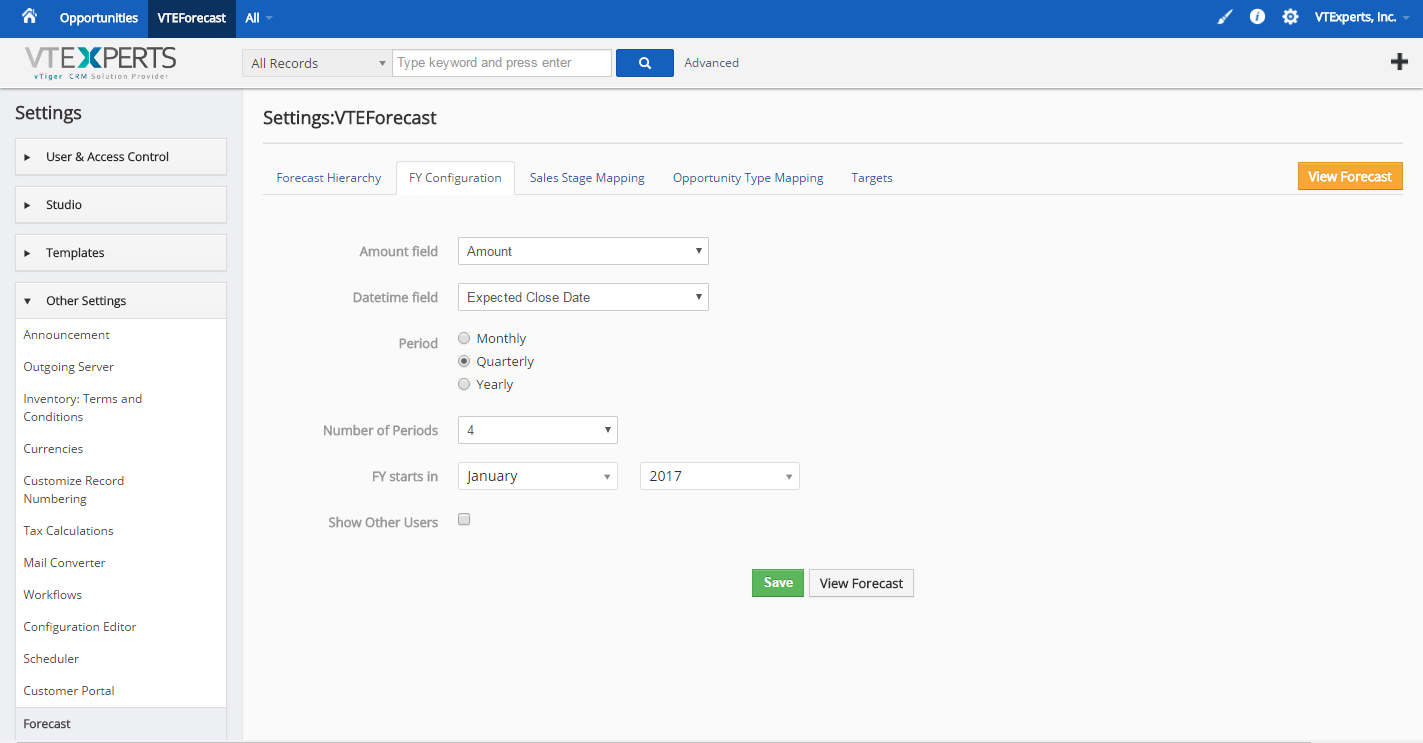Viewport: 1423px width, 743px height.
Task: Select the Monthly period radio button
Action: coord(464,338)
